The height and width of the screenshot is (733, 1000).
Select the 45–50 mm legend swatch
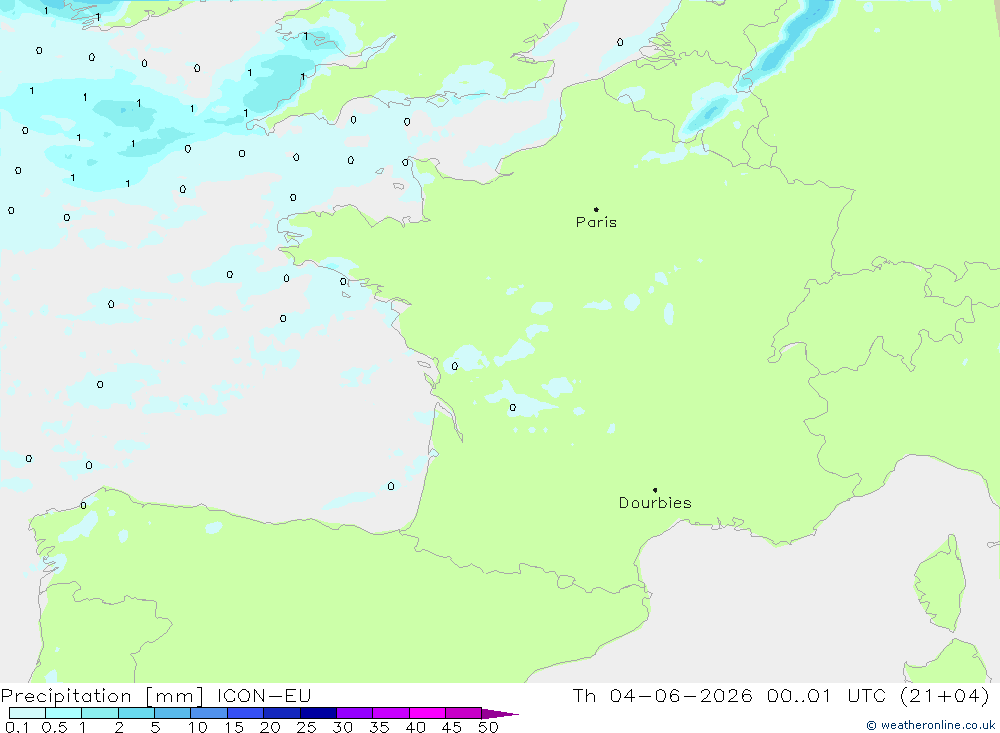(x=464, y=713)
